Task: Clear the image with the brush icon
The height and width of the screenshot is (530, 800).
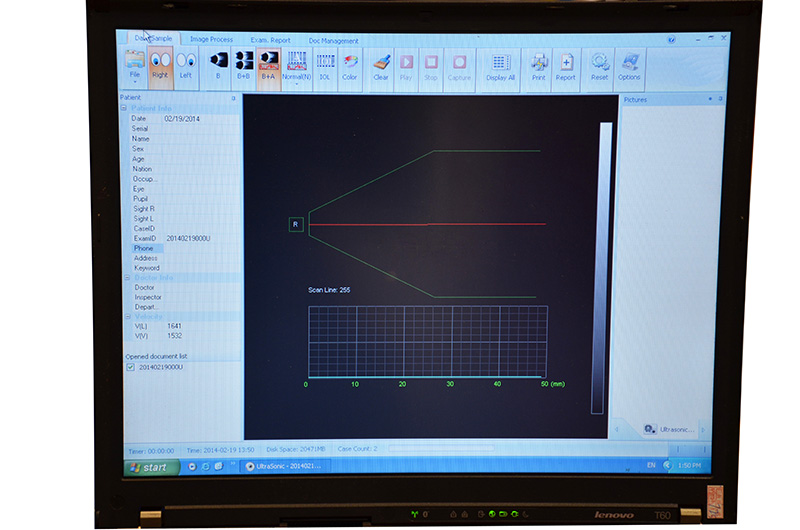Action: (381, 66)
